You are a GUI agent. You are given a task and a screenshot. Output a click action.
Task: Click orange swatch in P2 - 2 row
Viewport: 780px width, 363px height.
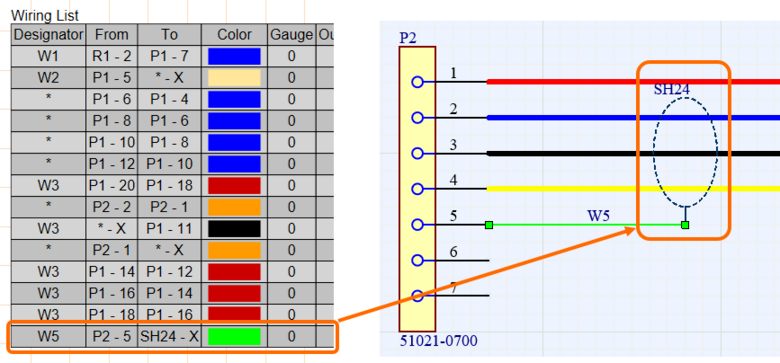click(234, 207)
